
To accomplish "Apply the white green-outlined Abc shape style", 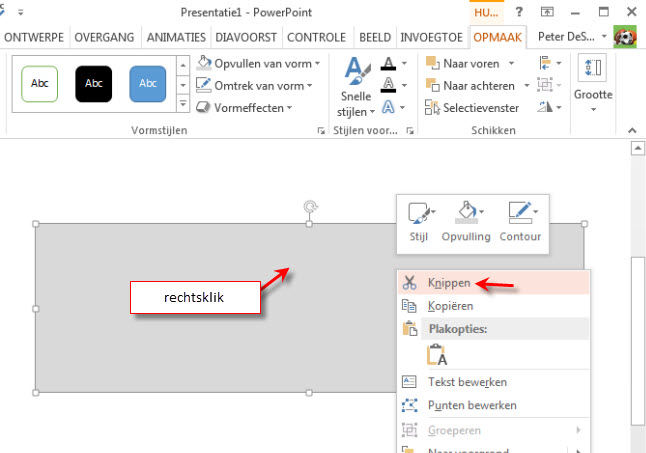I will pos(40,84).
